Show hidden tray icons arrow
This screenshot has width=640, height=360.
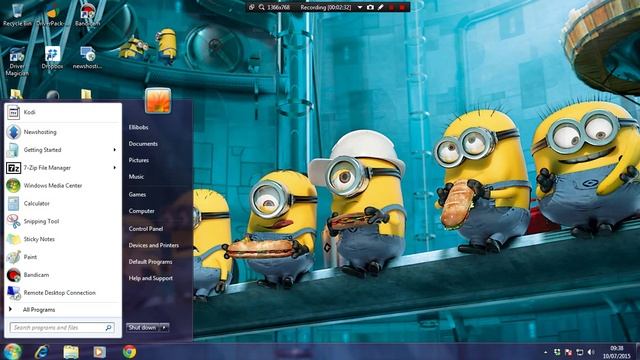[546, 352]
